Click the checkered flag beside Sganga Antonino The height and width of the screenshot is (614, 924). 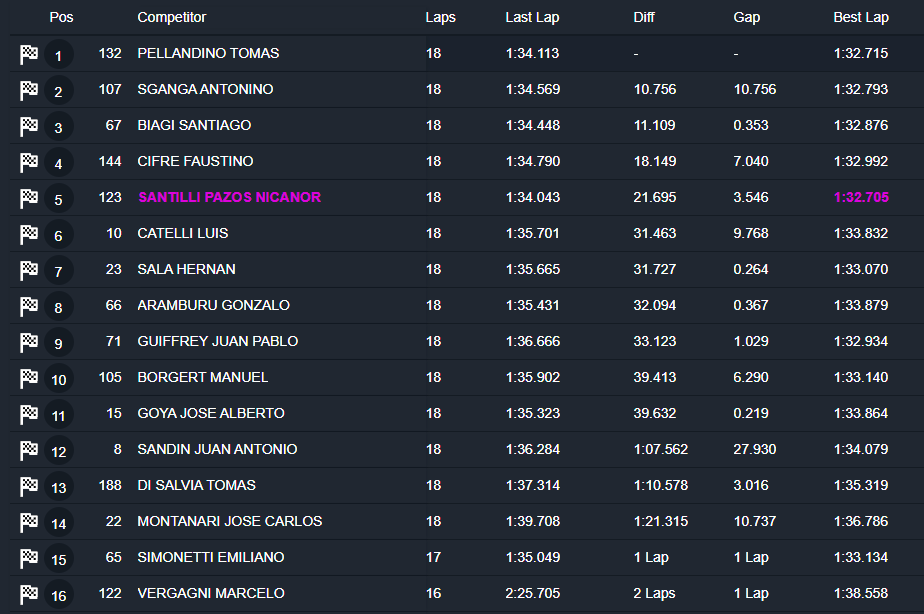29,91
